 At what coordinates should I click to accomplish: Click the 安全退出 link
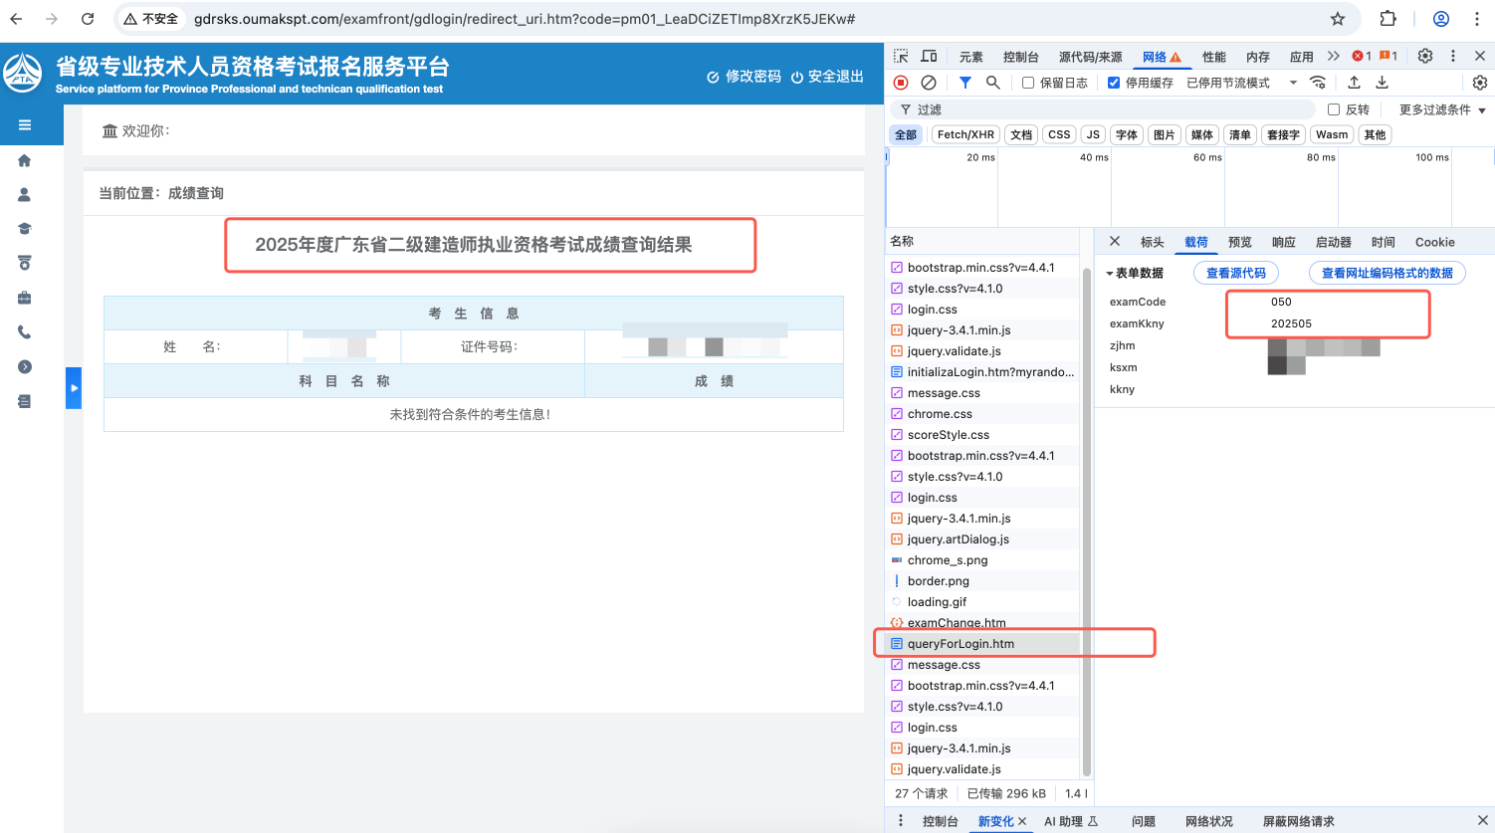point(827,77)
